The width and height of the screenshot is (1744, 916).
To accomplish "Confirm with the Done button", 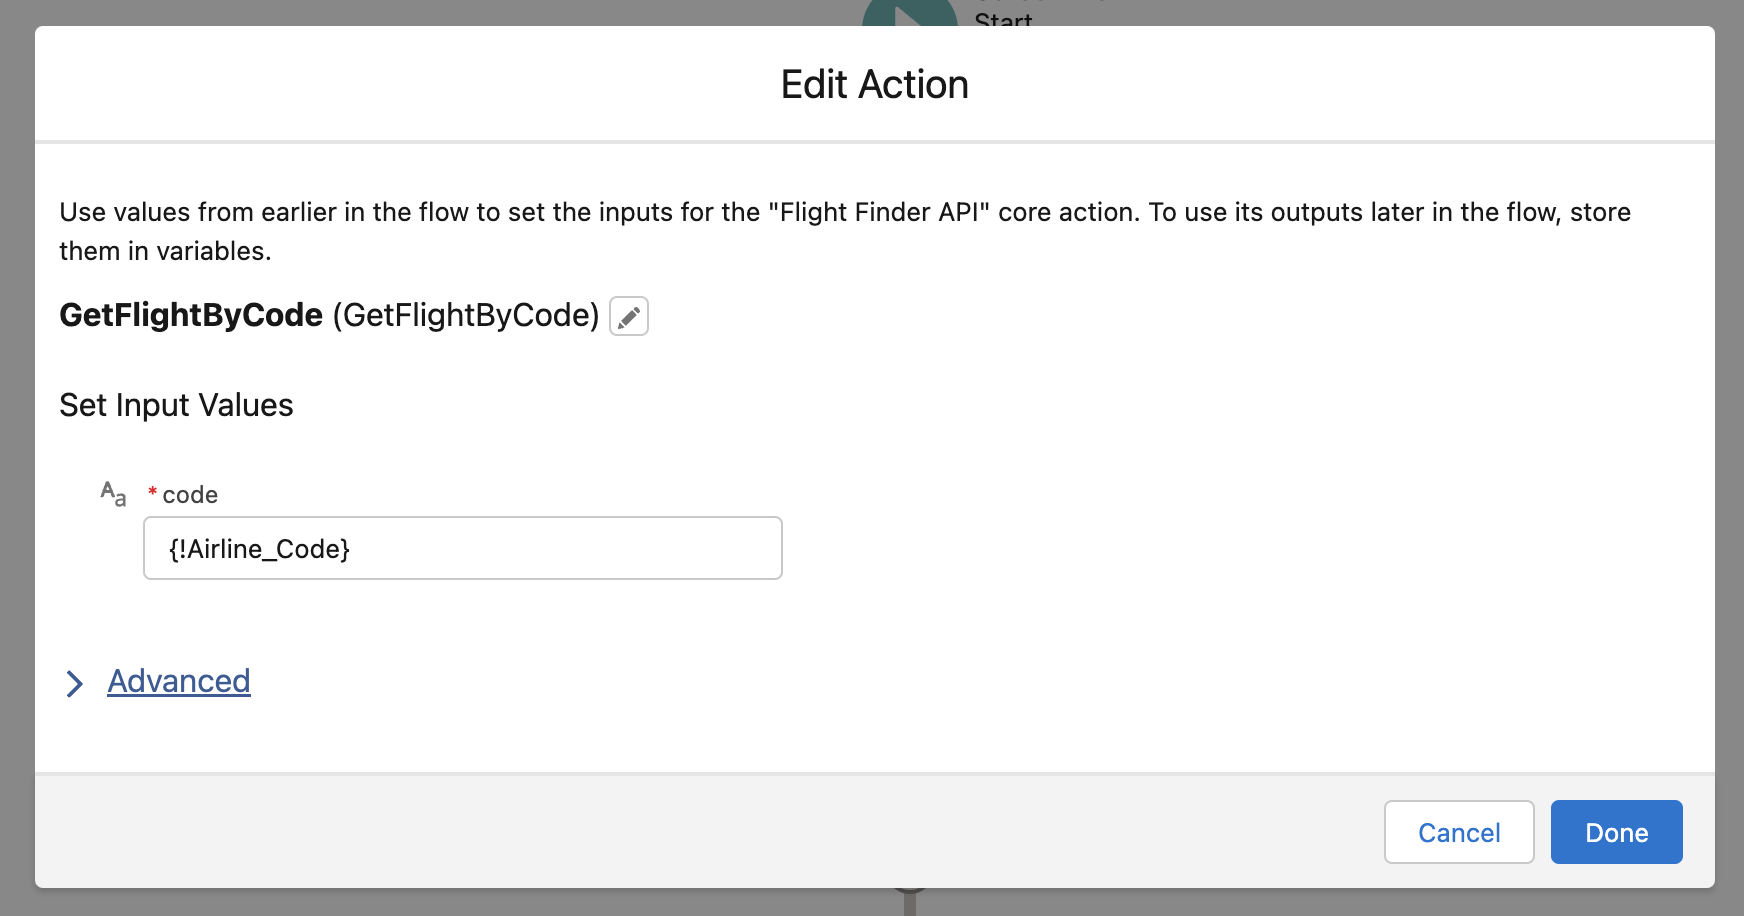I will [1616, 832].
